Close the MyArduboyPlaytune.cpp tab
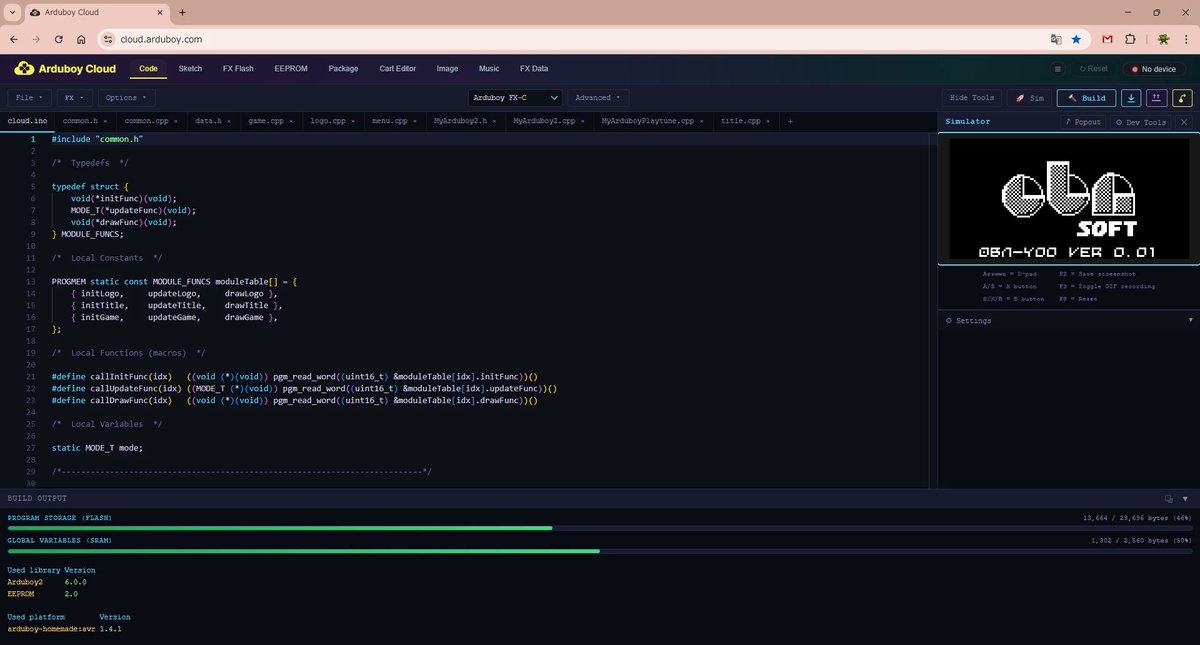The image size is (1200, 645). pyautogui.click(x=702, y=121)
